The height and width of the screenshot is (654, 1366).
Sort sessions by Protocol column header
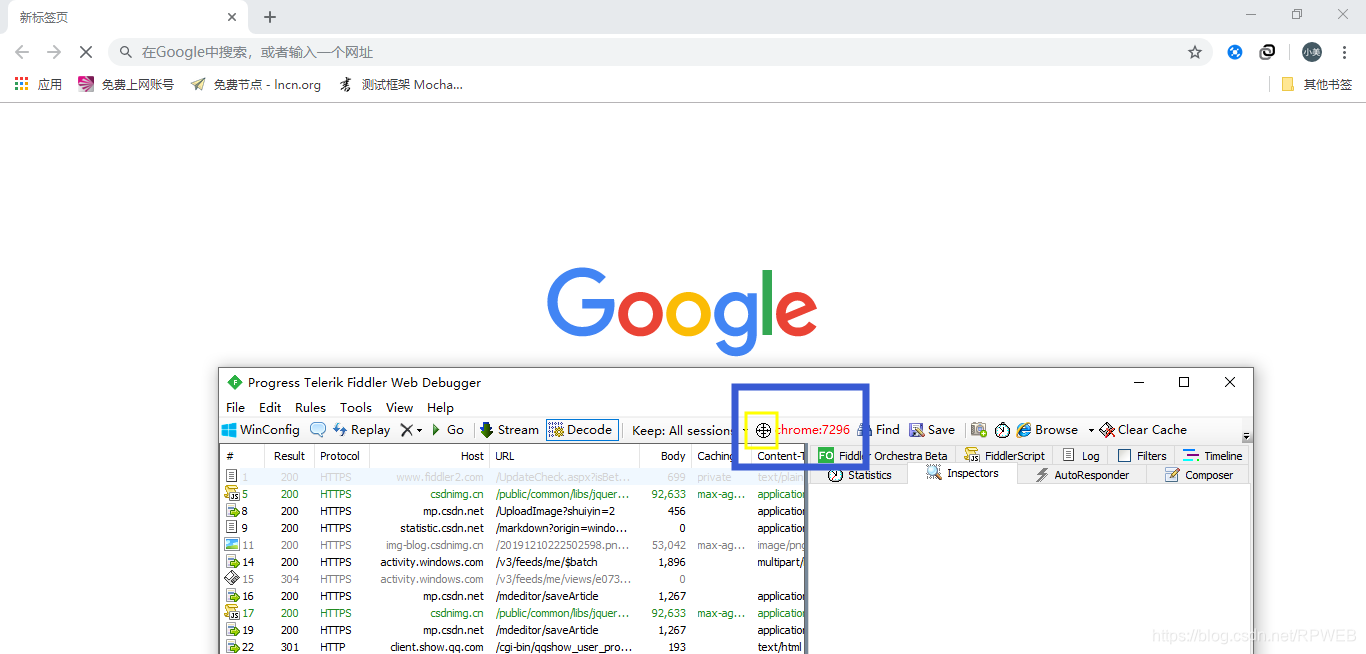click(341, 456)
